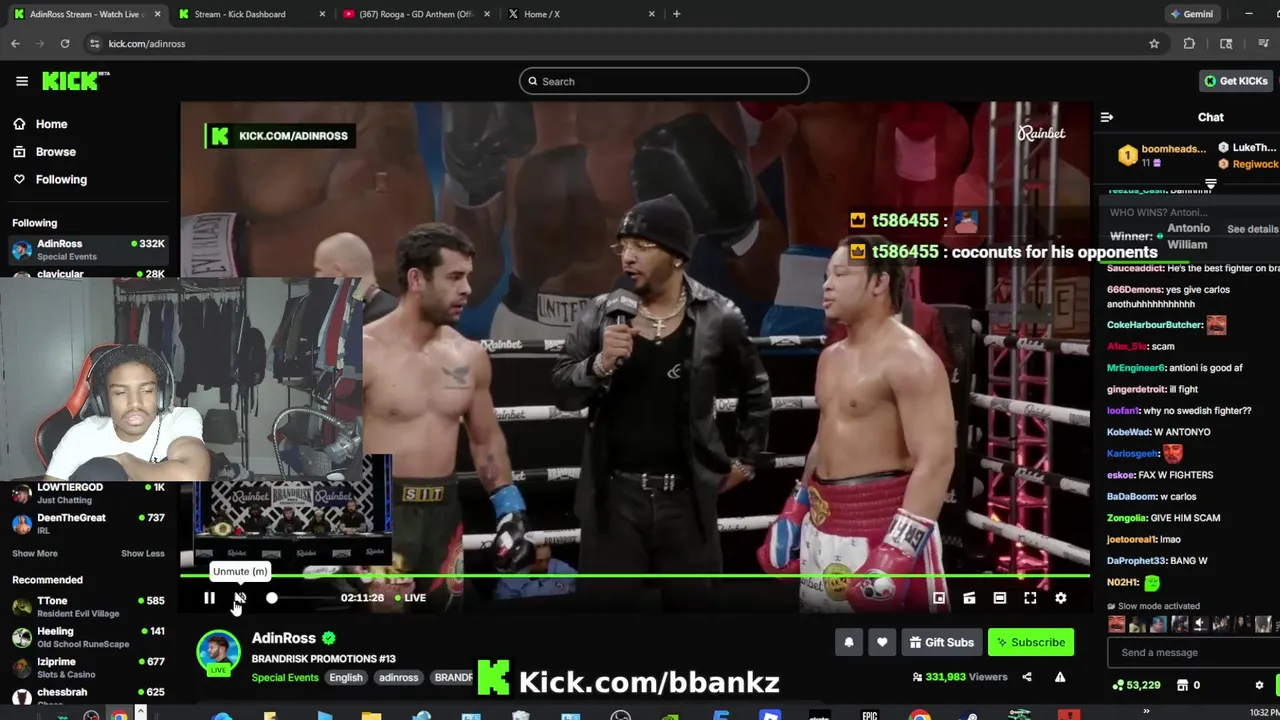Switch to Rooga - GD Anthem YouTube tab
The width and height of the screenshot is (1280, 720).
pos(415,14)
